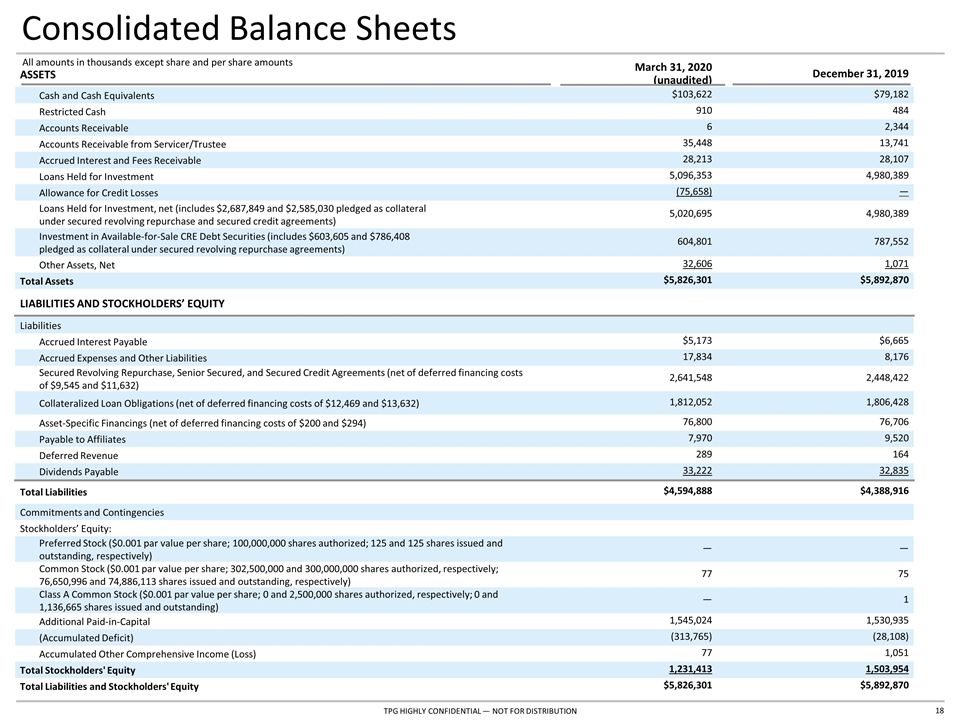This screenshot has width=960, height=720.
Task: Click the "Accrued Interest Payable" row label
Action: (93, 342)
